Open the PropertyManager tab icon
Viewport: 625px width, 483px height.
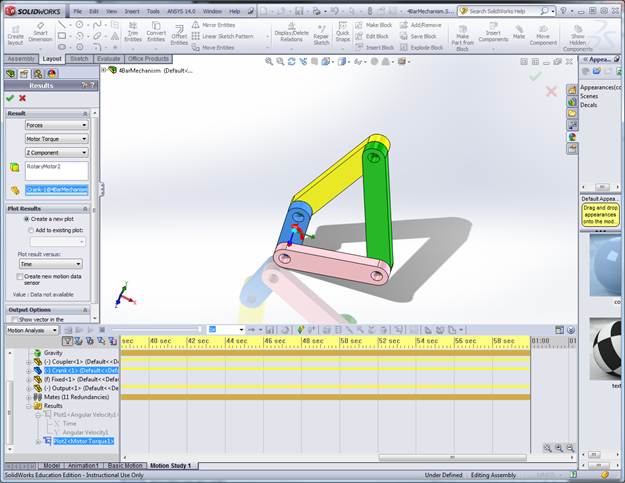click(24, 74)
